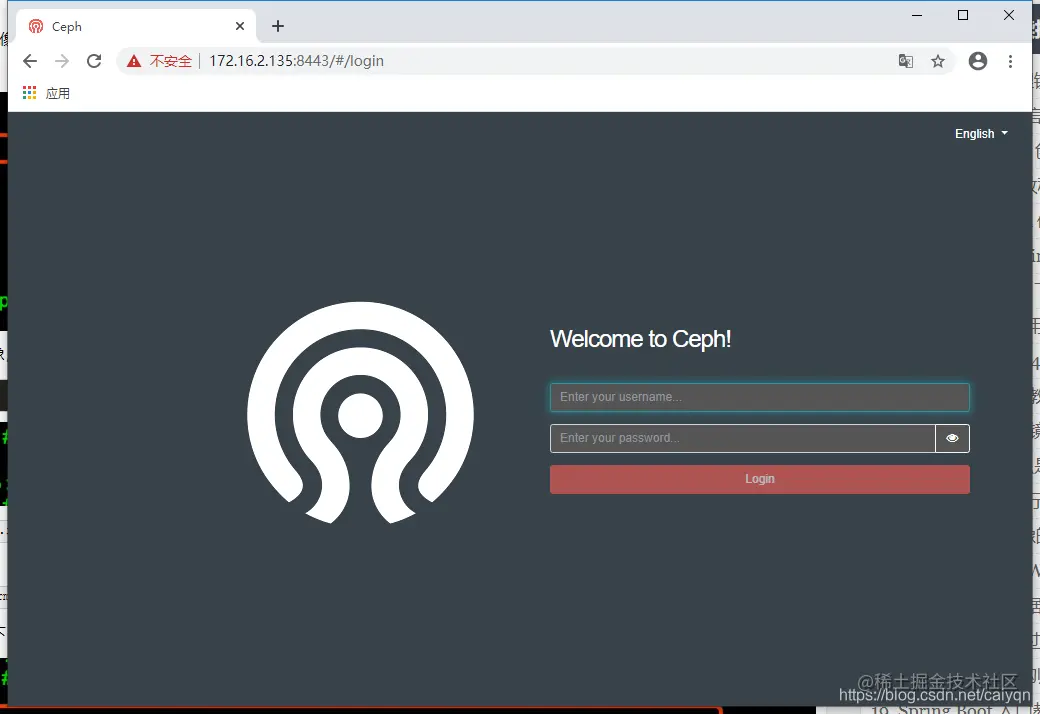Focus the username input field
The height and width of the screenshot is (714, 1040).
pos(759,397)
